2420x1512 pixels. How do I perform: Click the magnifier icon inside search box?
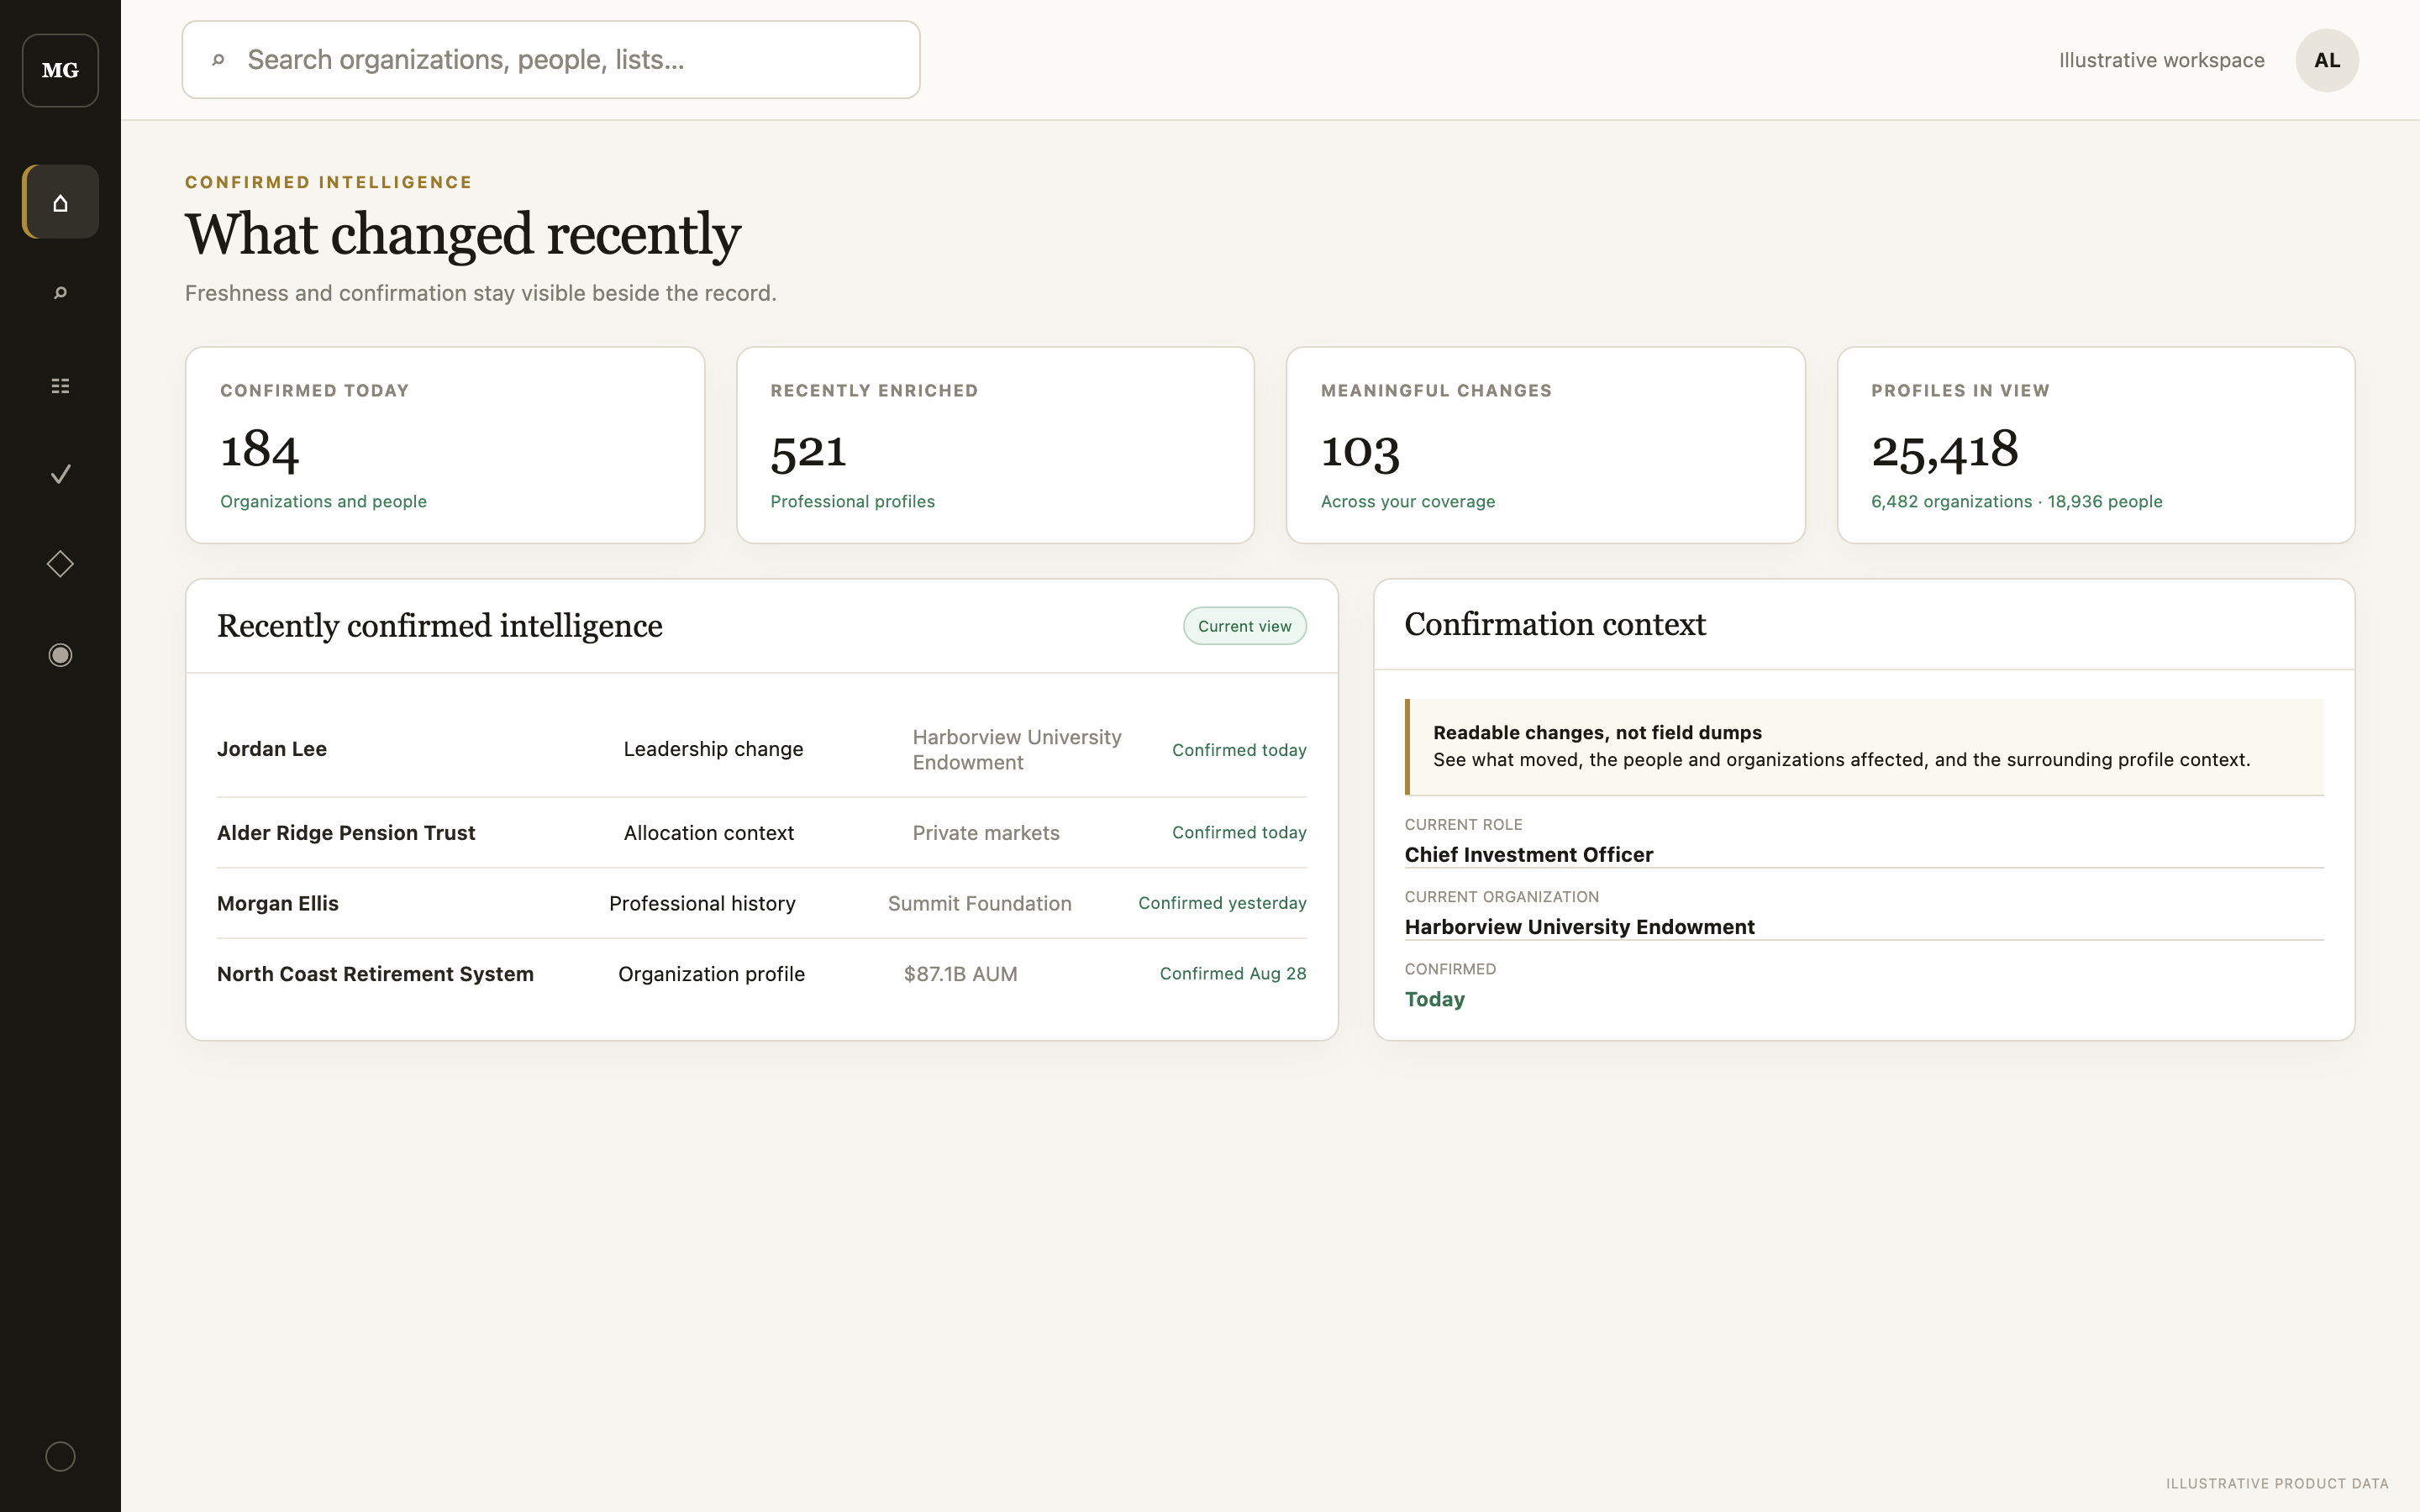(x=218, y=60)
